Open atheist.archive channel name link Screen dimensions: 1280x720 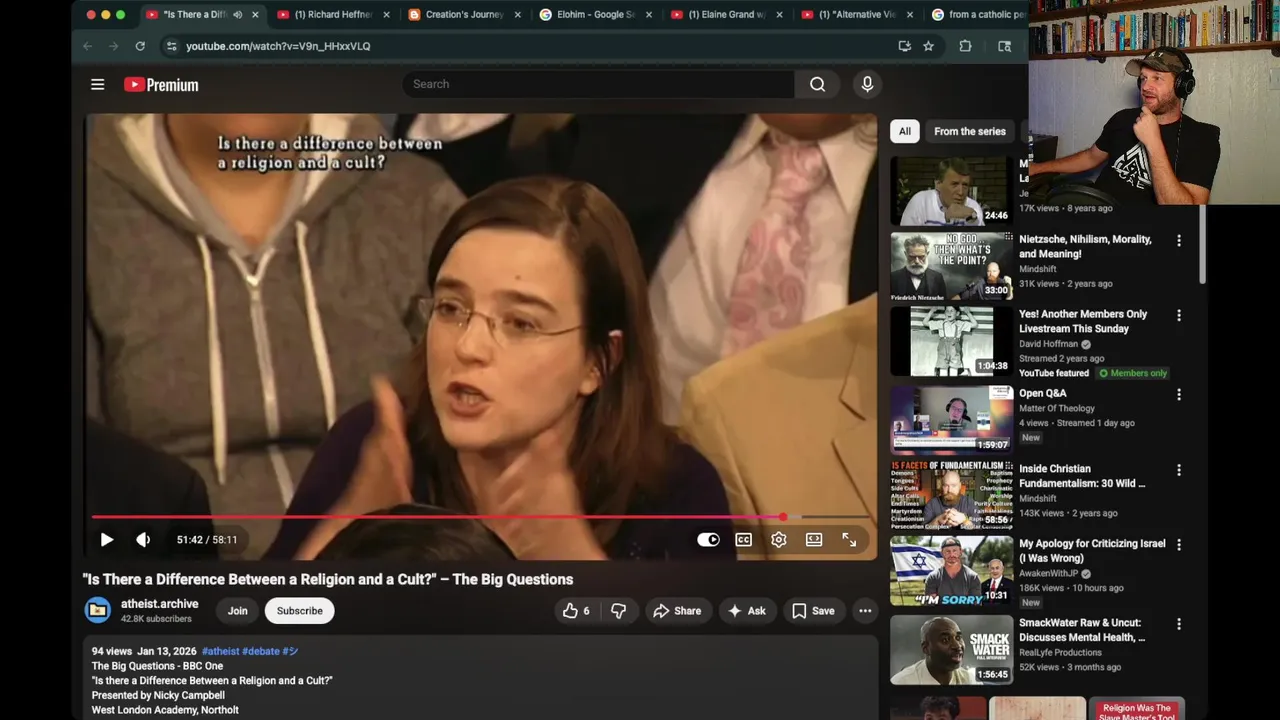[159, 604]
